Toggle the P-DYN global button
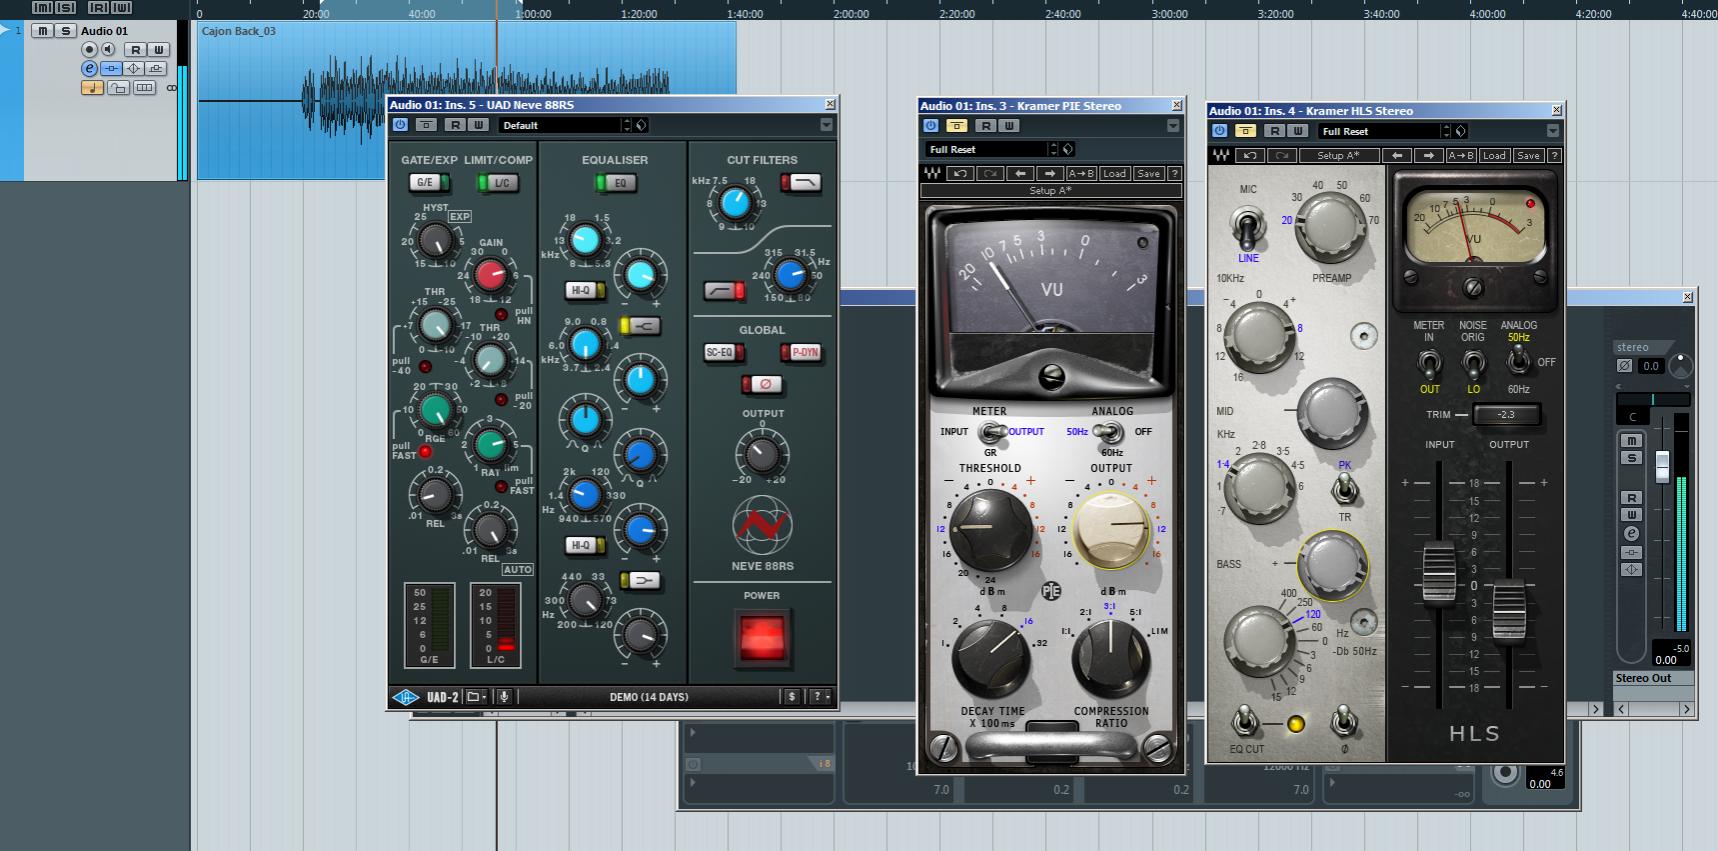Viewport: 1718px width, 851px height. pos(800,352)
